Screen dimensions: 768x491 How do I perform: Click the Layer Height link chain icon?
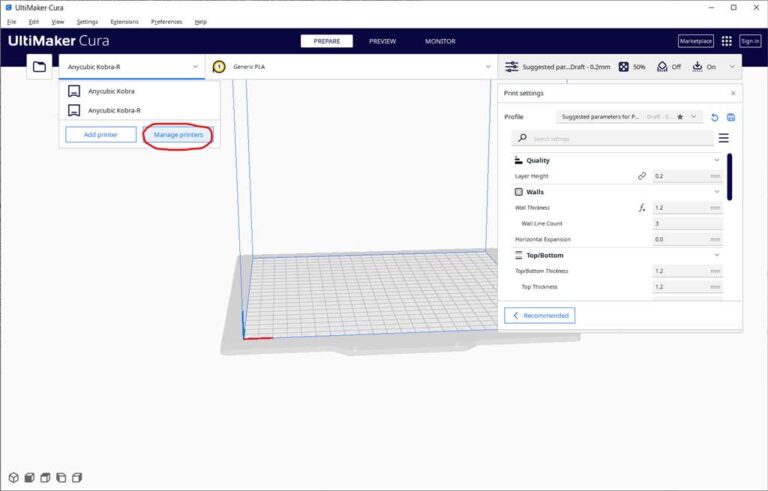coord(642,176)
